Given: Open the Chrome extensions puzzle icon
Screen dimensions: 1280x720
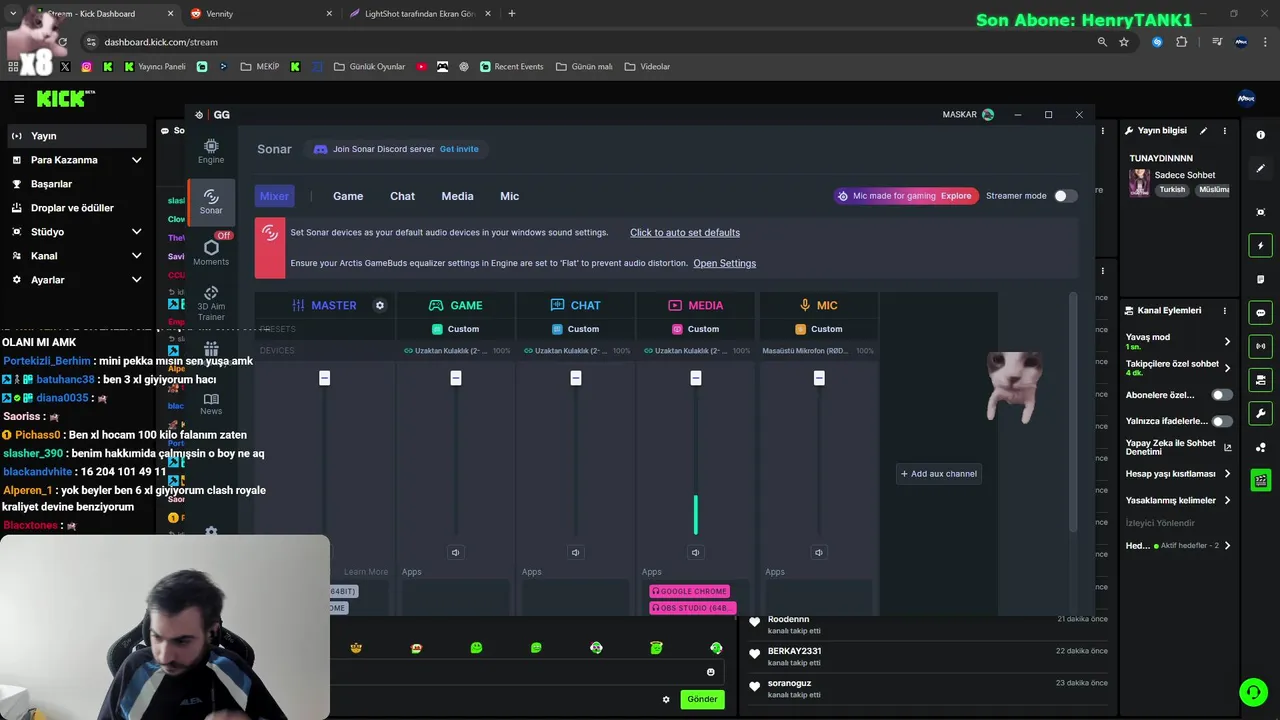Looking at the screenshot, I should point(1182,42).
